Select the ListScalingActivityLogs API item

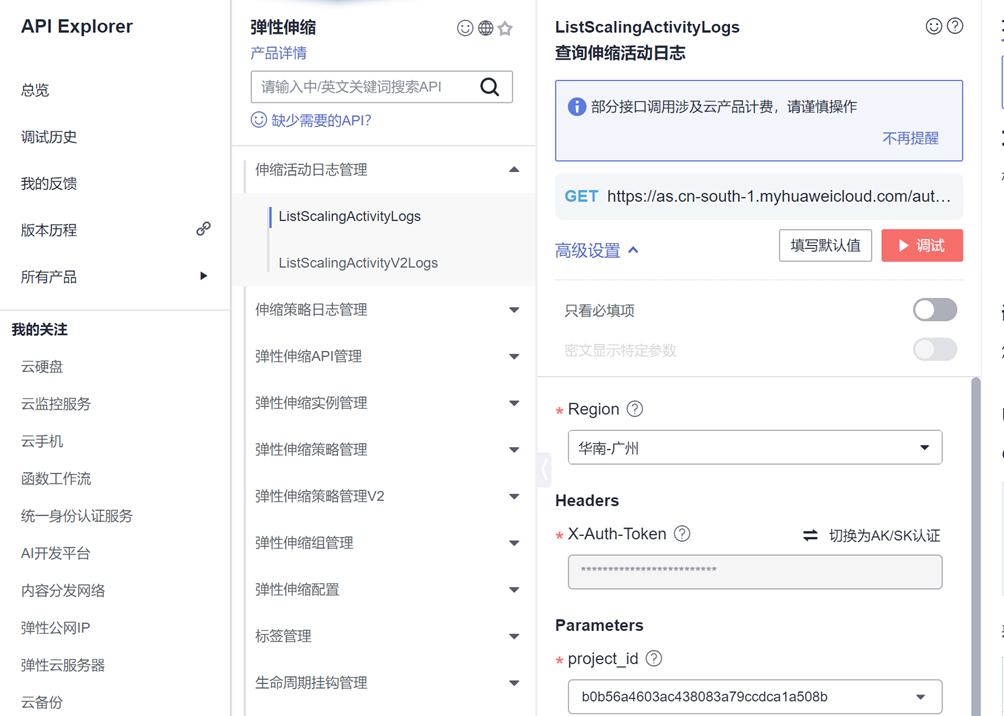350,216
